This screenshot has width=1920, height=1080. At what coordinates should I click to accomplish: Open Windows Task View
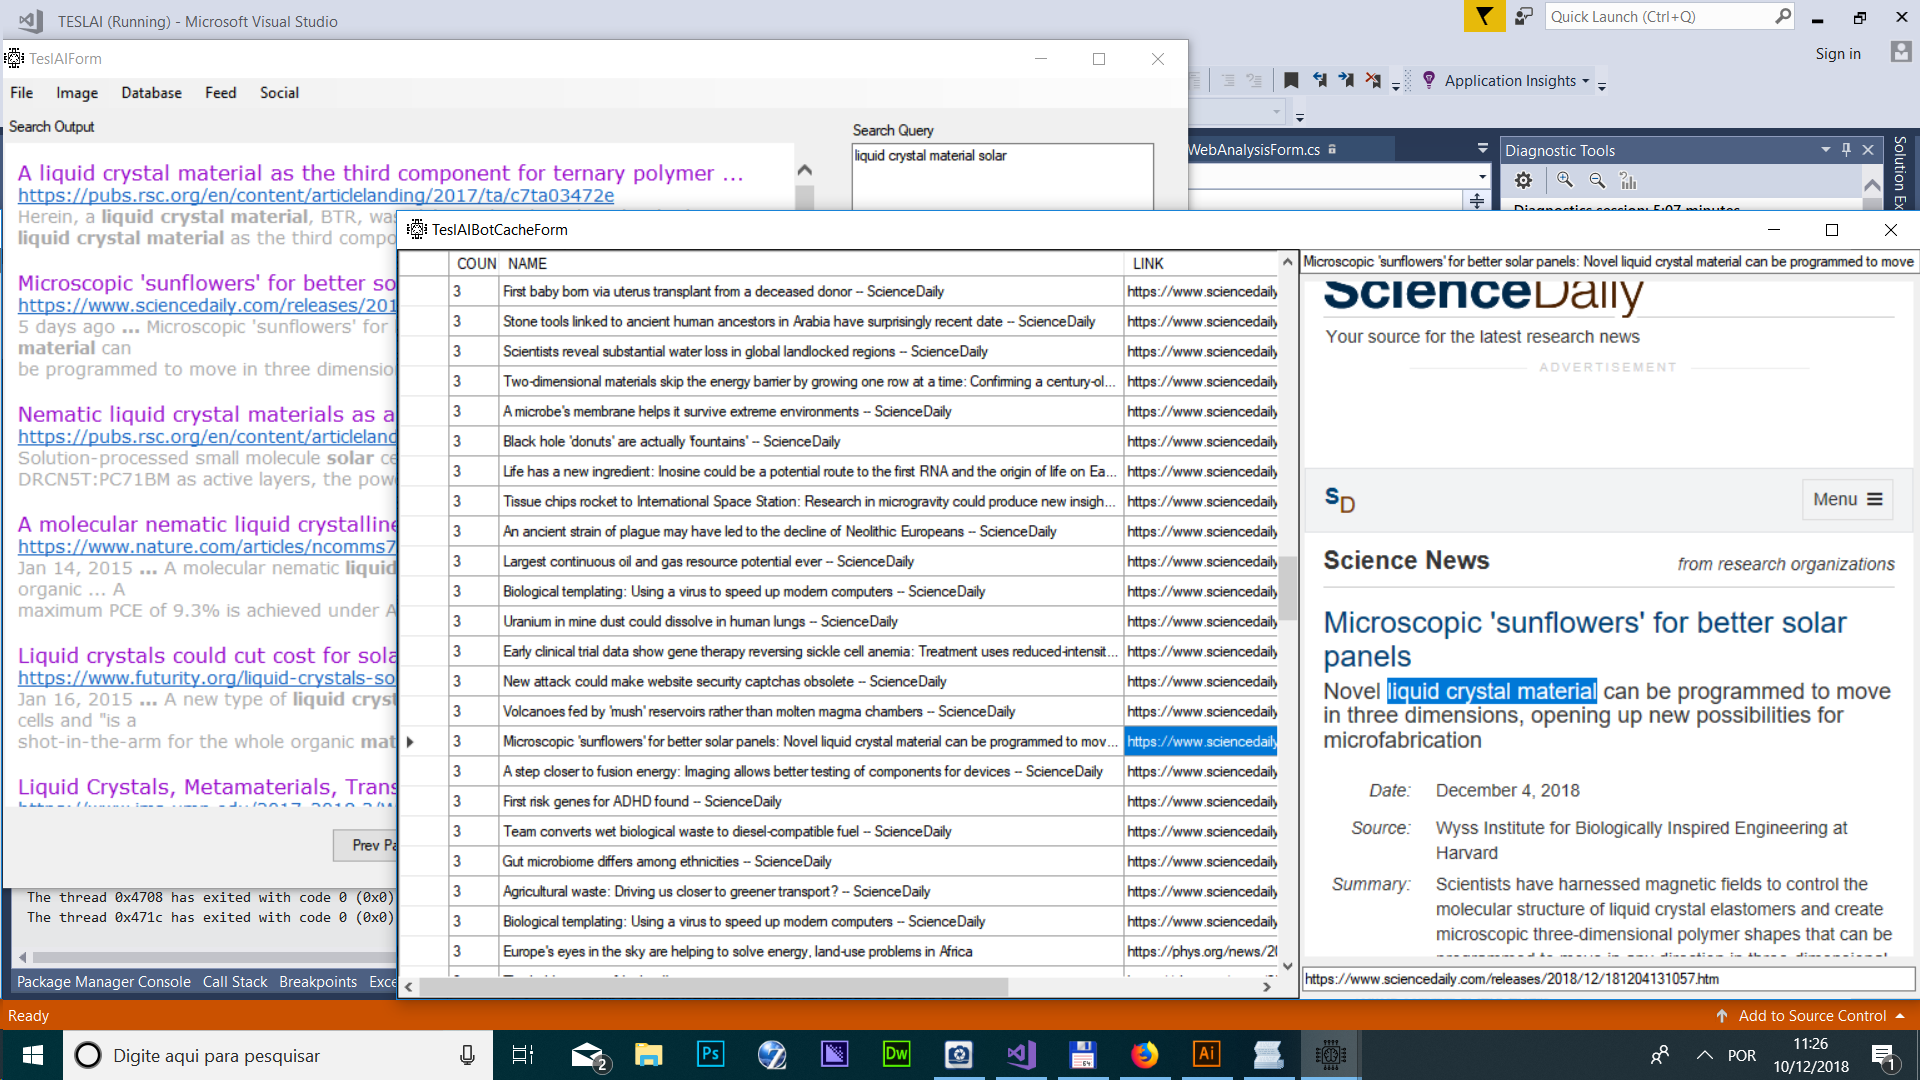pos(523,1055)
